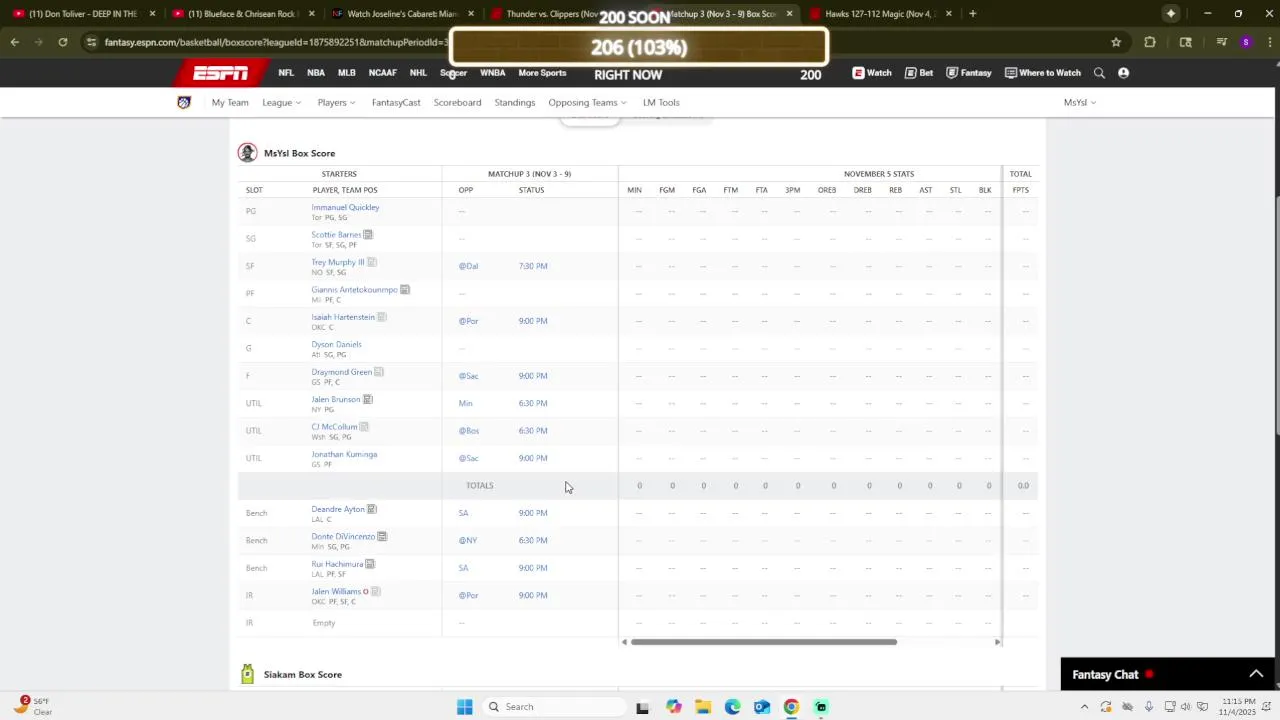Open Fantasy link in ESPN header
The height and width of the screenshot is (720, 1280).
[969, 73]
